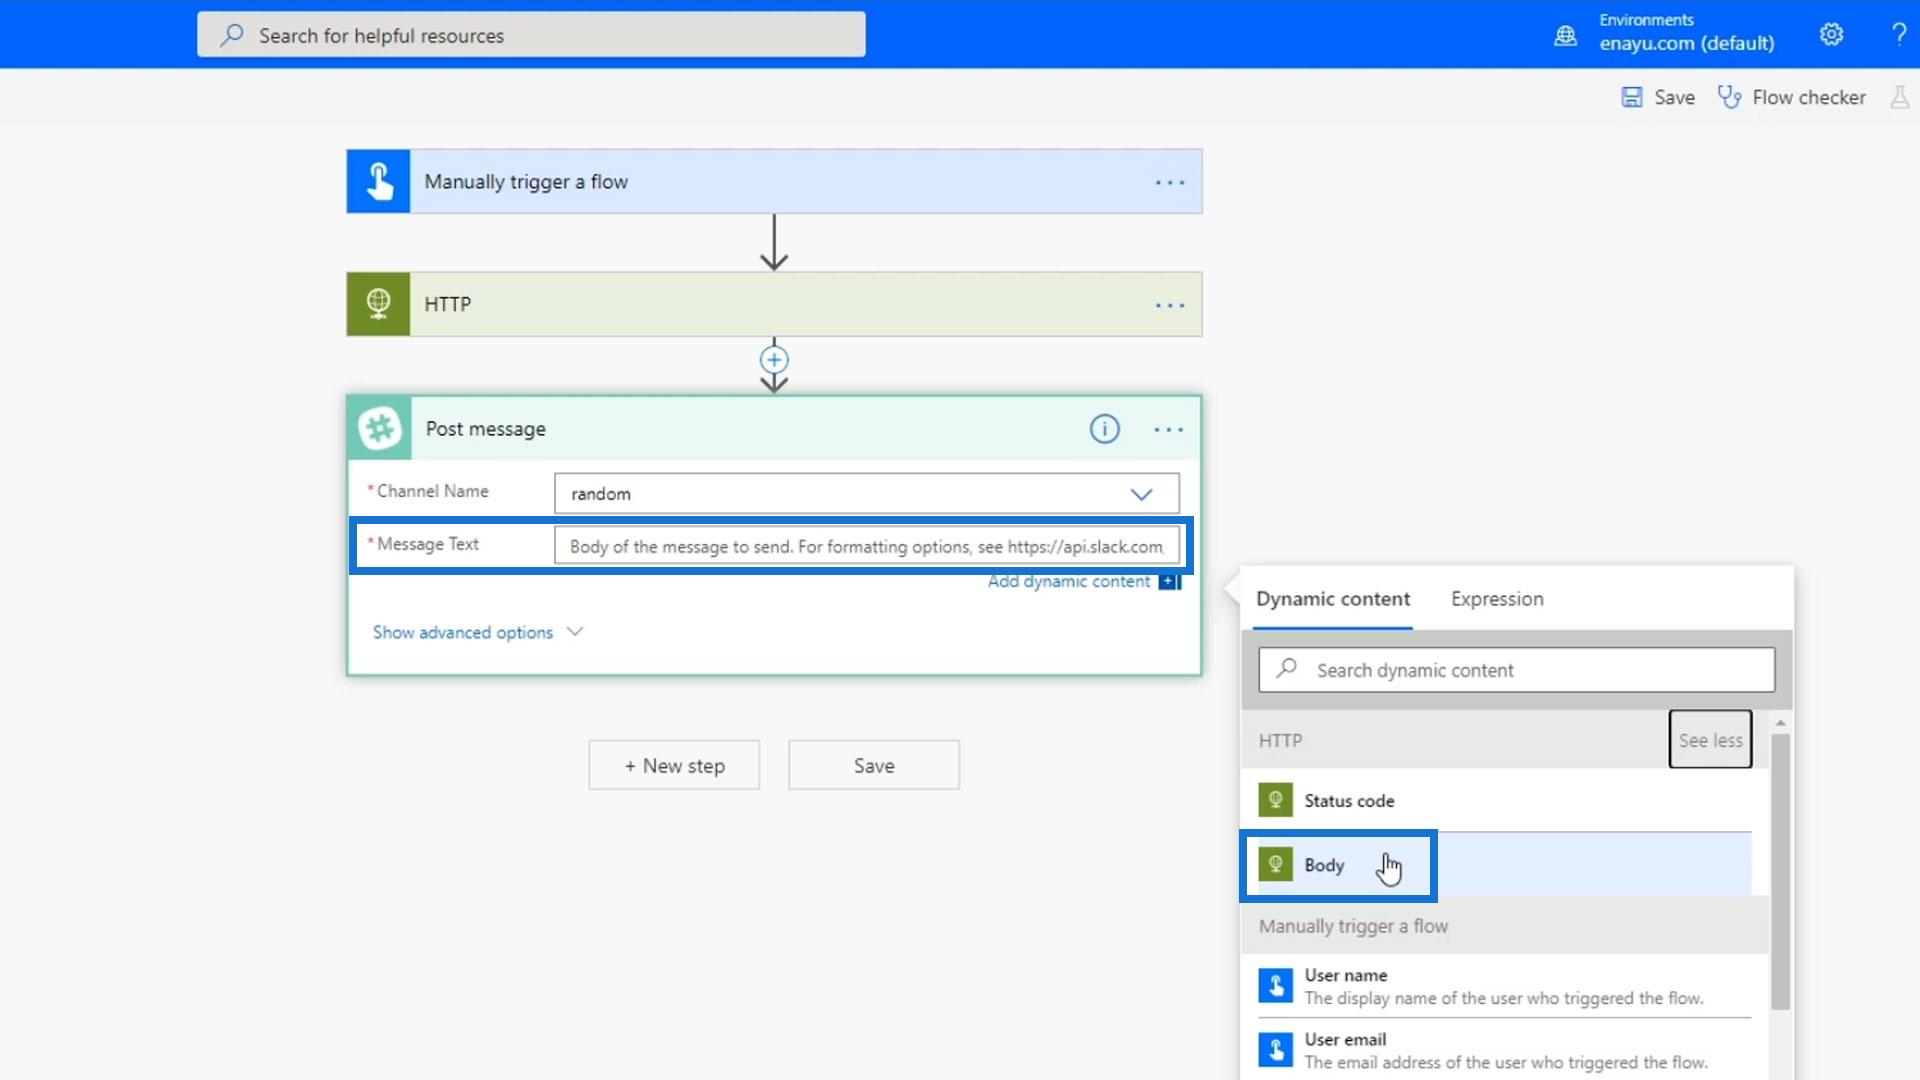Click the insert step plus icon

click(x=774, y=360)
